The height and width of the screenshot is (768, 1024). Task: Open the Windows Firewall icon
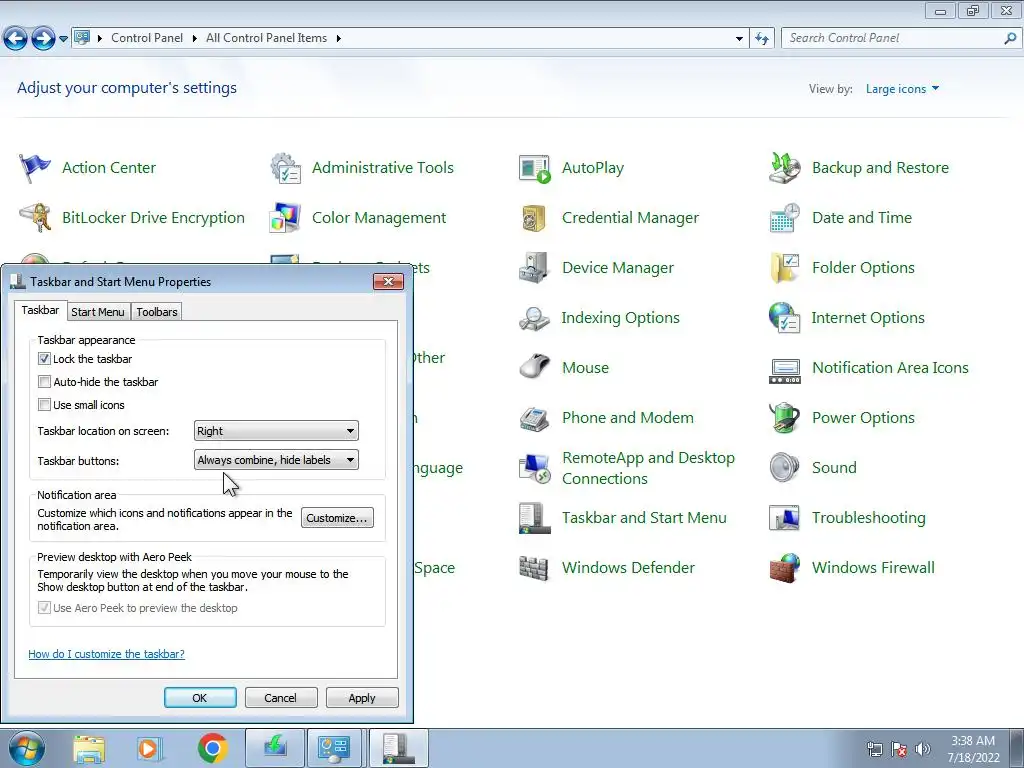click(785, 568)
